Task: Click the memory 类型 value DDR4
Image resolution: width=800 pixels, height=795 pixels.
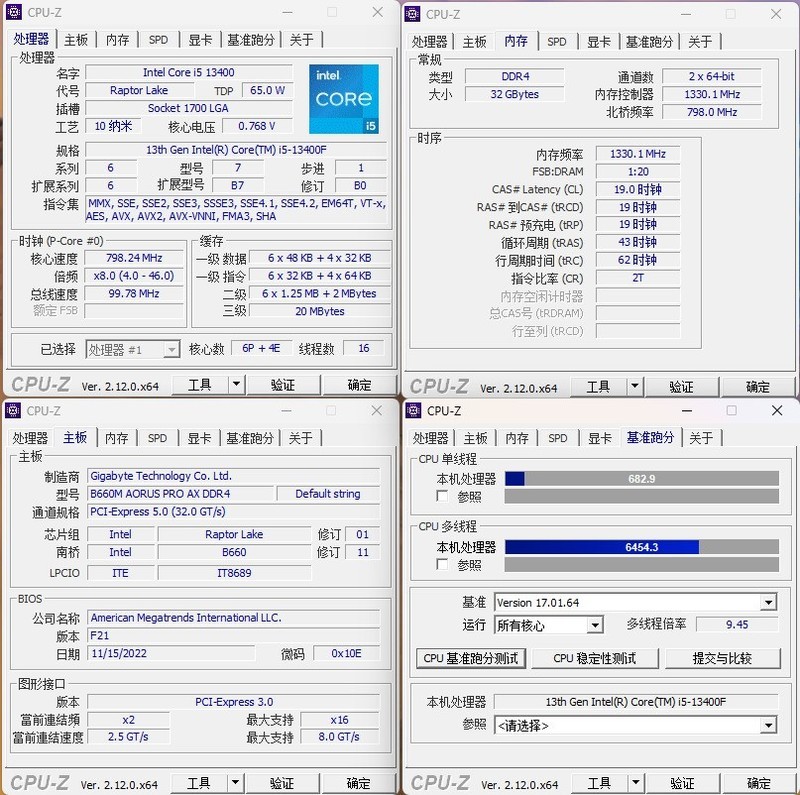Action: pos(515,77)
